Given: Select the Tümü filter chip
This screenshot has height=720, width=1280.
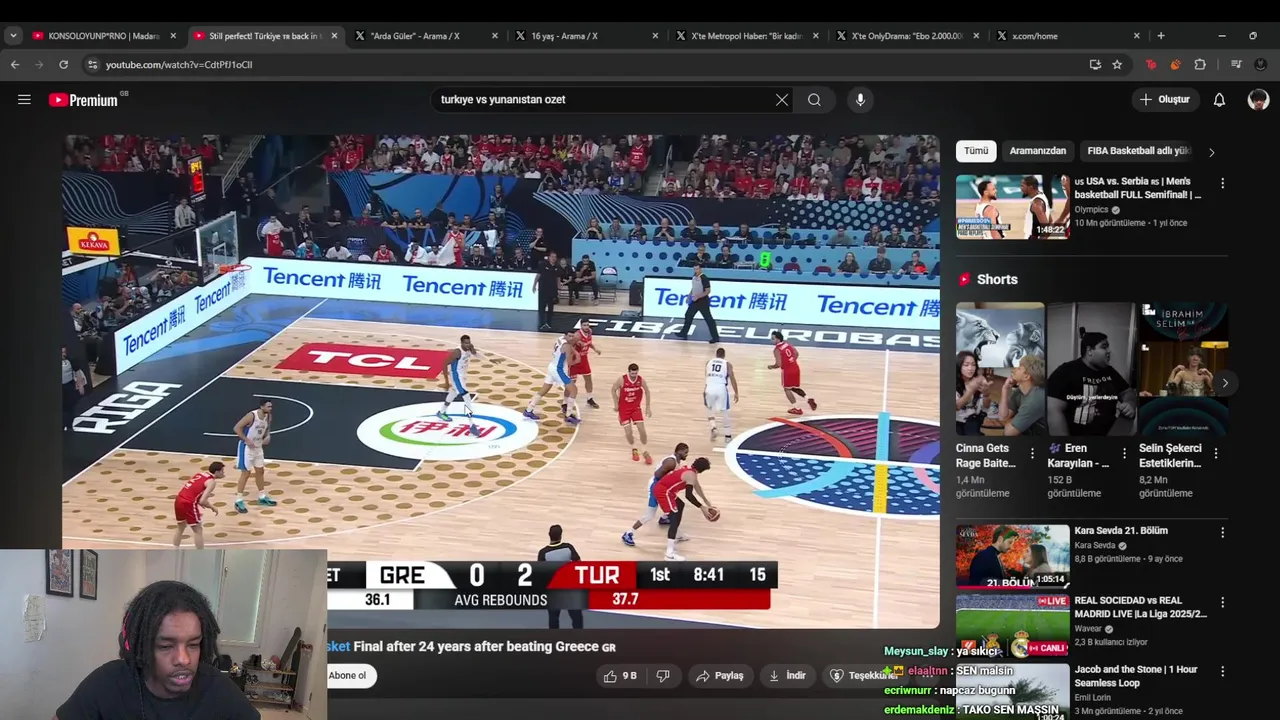Looking at the screenshot, I should [976, 151].
